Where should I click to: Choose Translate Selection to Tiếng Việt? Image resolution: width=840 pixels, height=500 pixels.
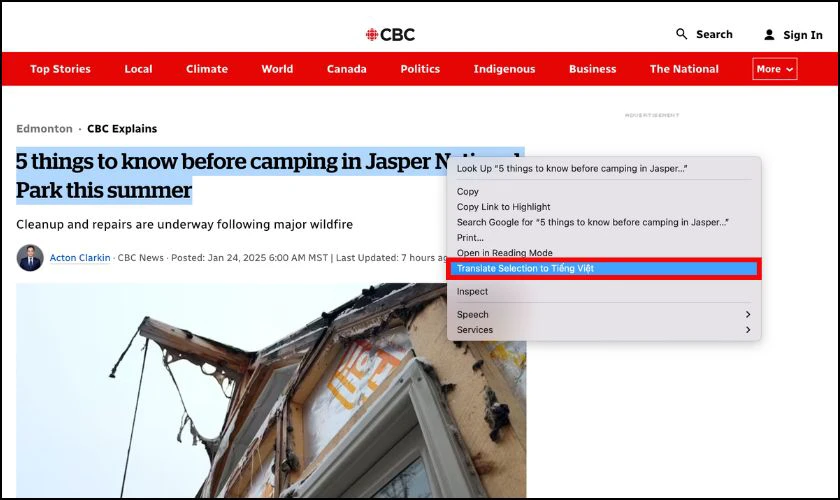pyautogui.click(x=604, y=268)
